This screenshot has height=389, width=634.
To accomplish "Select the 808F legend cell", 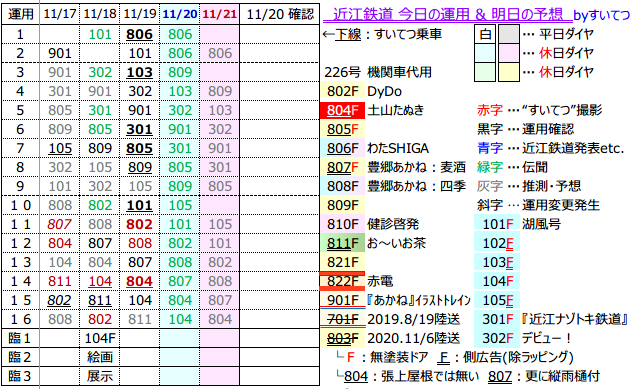I will coord(342,186).
